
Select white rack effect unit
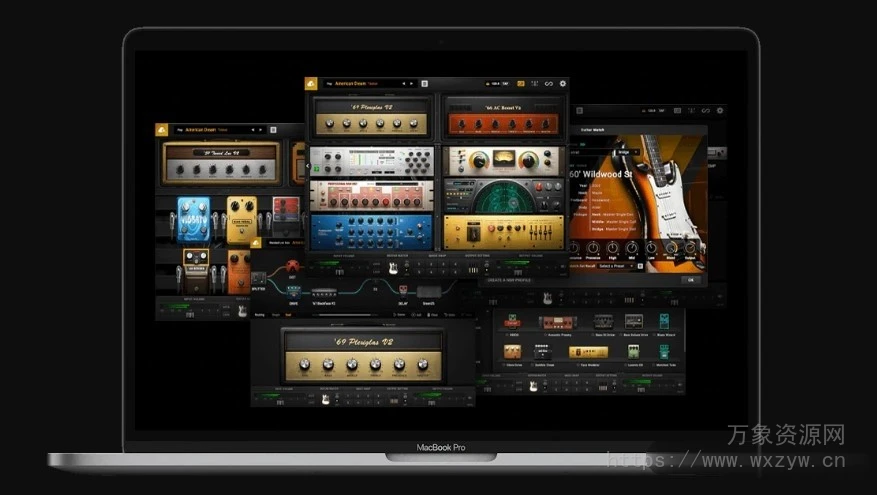point(371,162)
